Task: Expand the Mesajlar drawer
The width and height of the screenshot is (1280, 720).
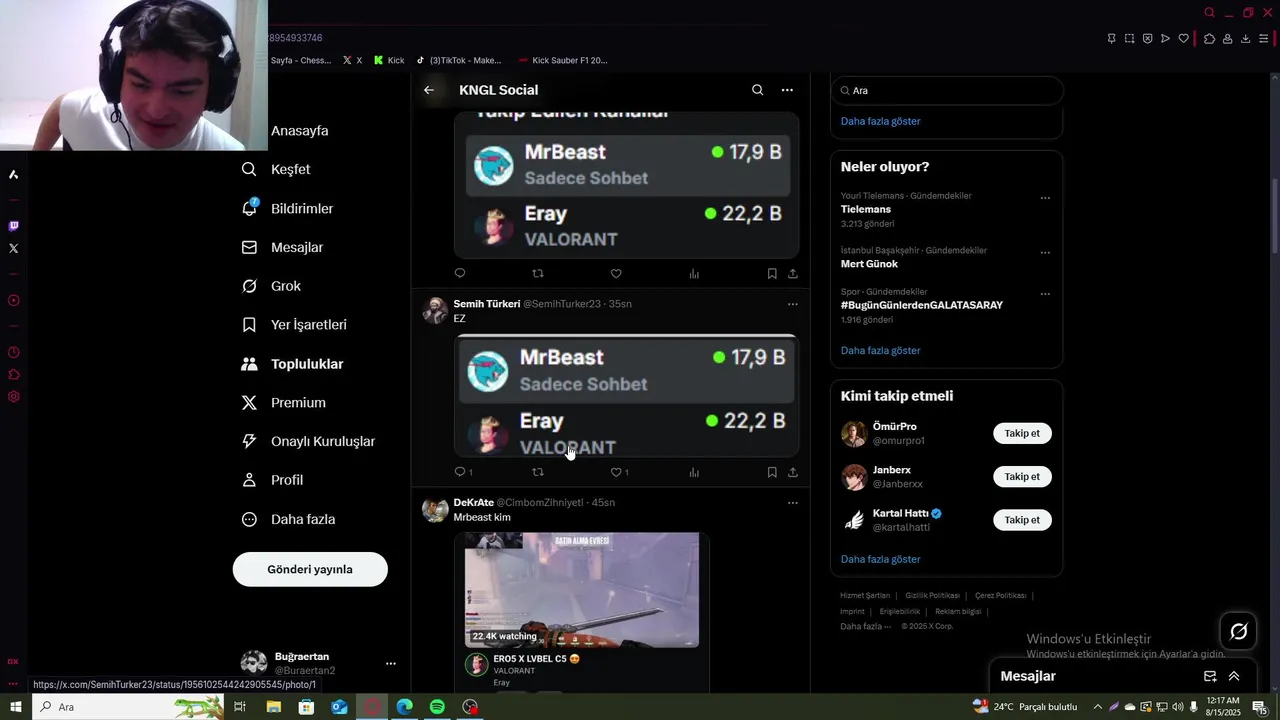Action: pyautogui.click(x=1234, y=677)
